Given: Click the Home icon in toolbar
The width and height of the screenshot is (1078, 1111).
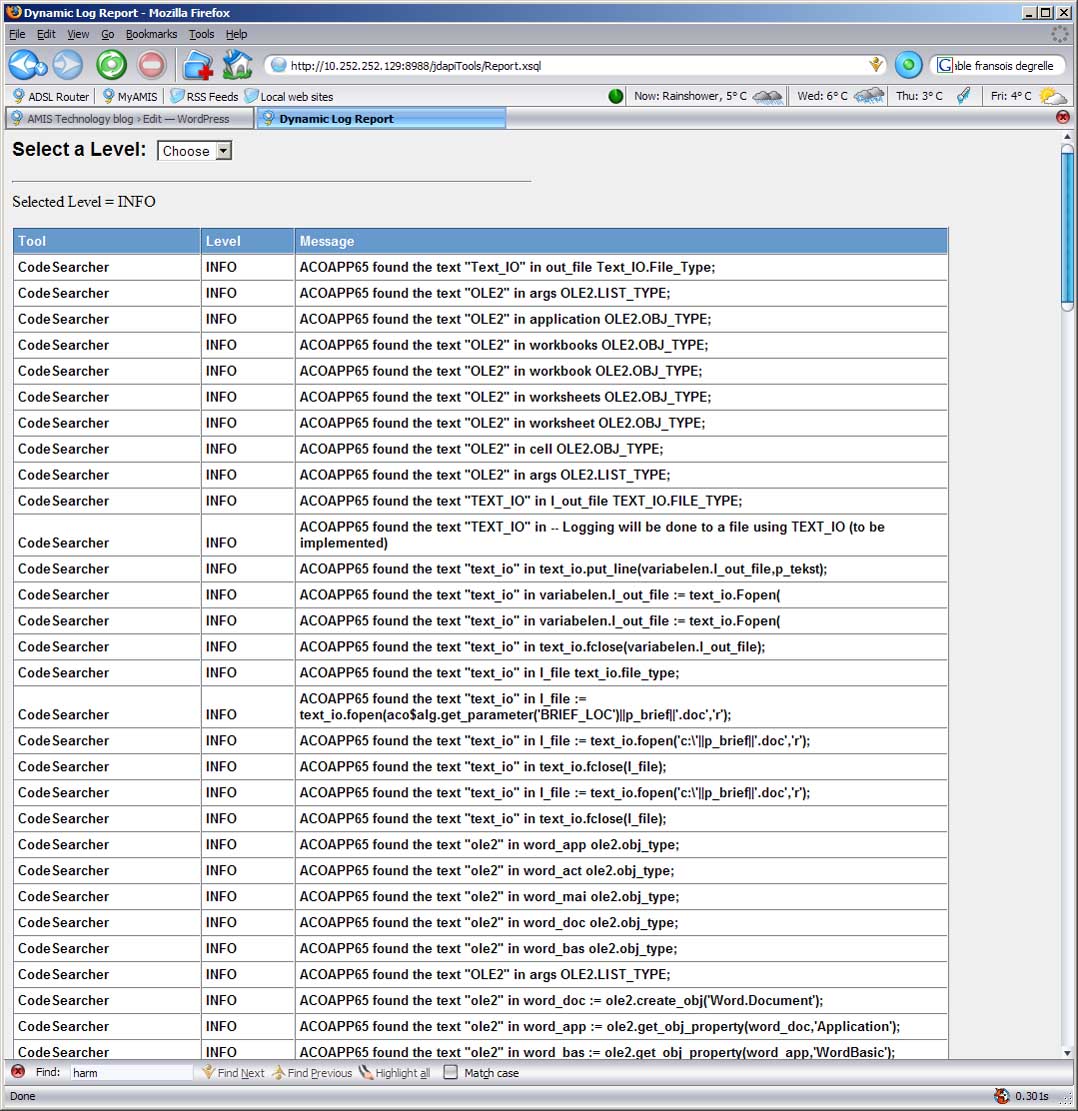Looking at the screenshot, I should [x=238, y=65].
